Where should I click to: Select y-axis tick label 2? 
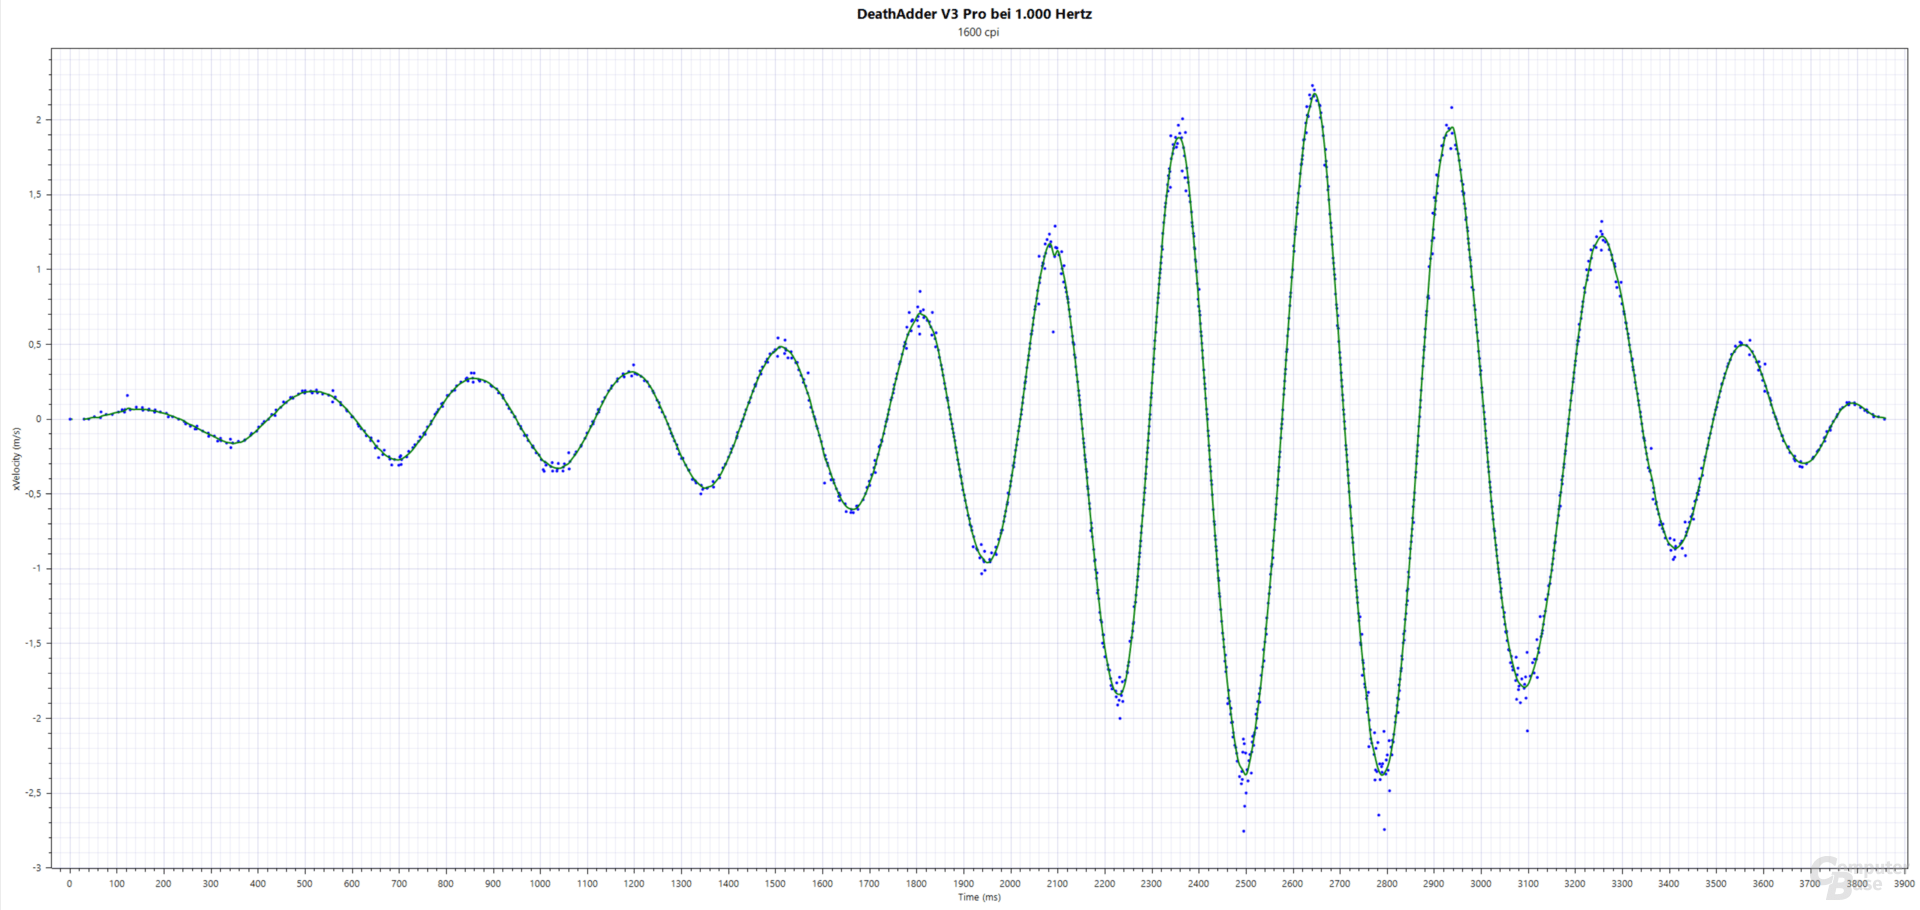coord(39,120)
